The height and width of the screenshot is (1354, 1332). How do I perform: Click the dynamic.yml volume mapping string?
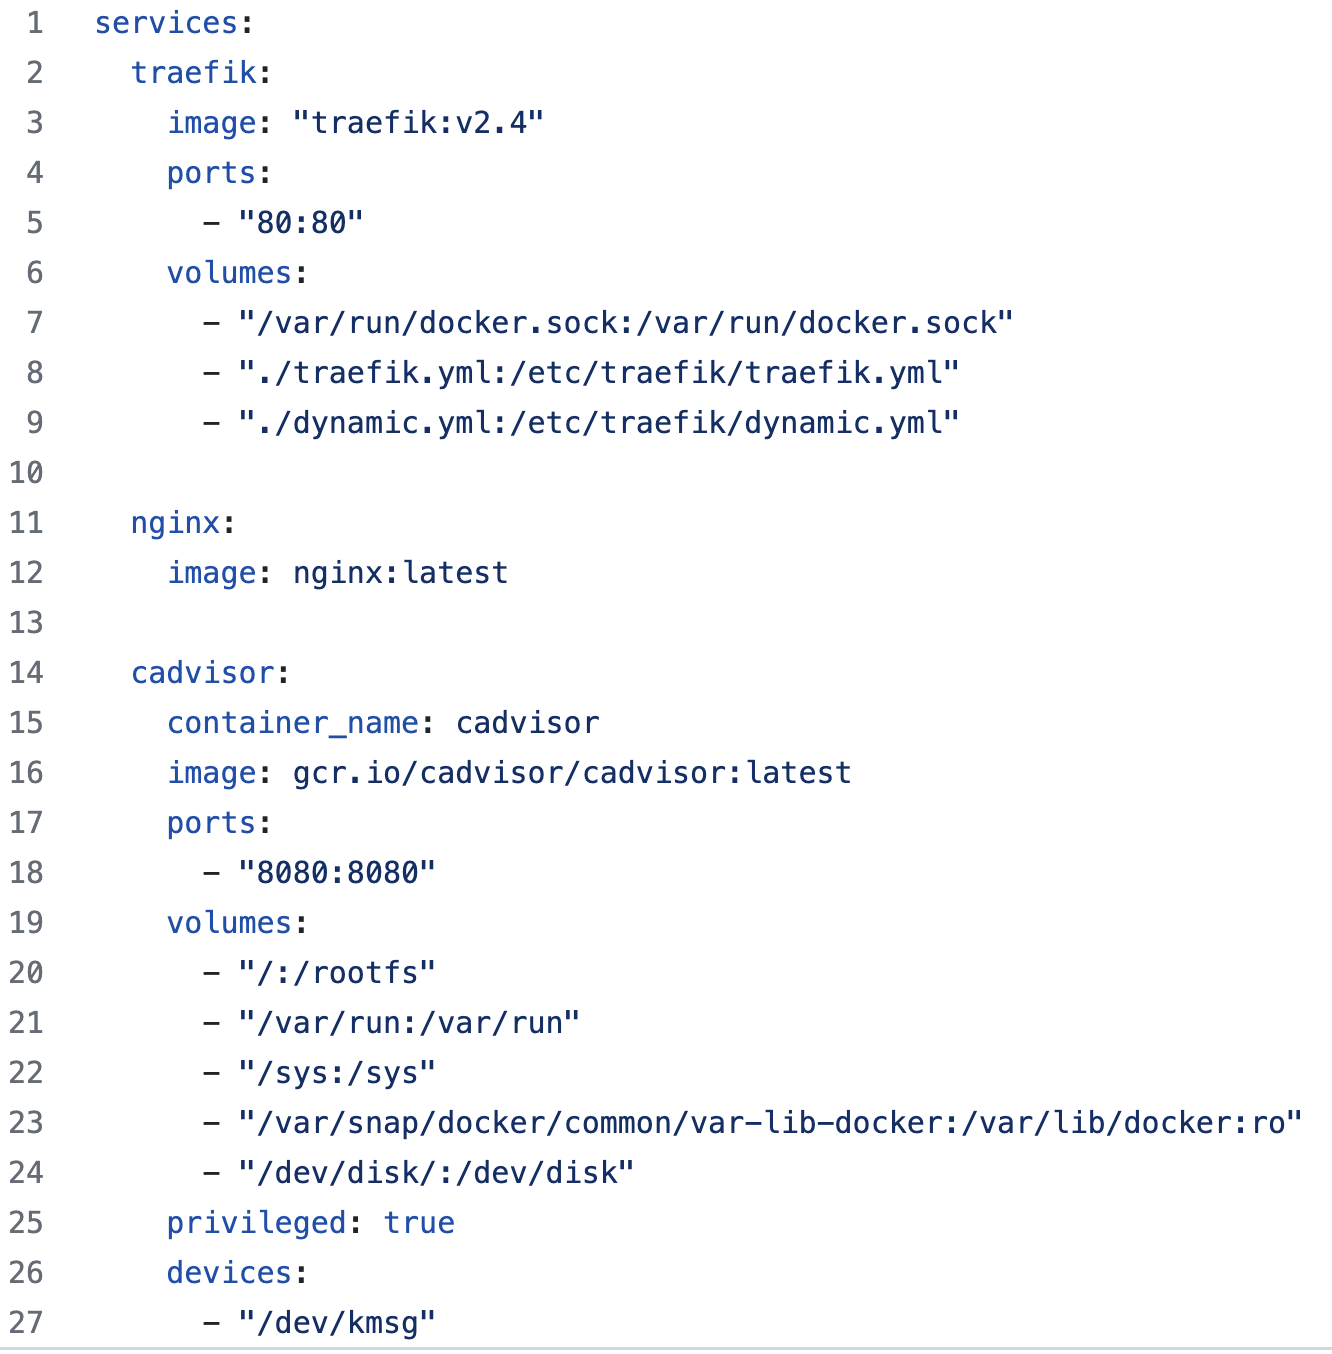598,423
